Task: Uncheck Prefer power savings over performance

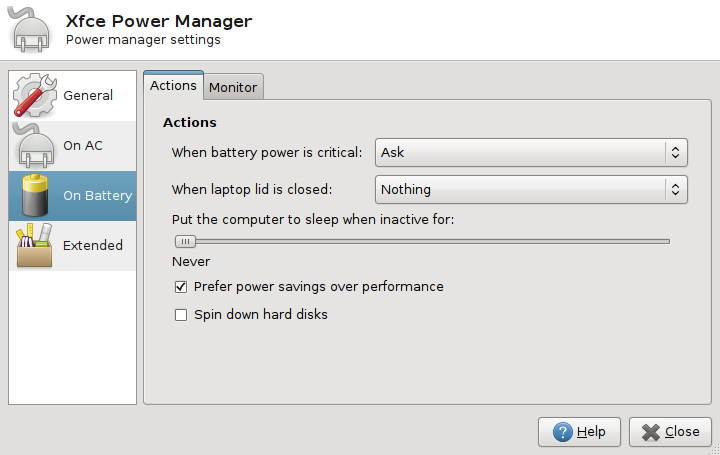Action: click(x=181, y=287)
